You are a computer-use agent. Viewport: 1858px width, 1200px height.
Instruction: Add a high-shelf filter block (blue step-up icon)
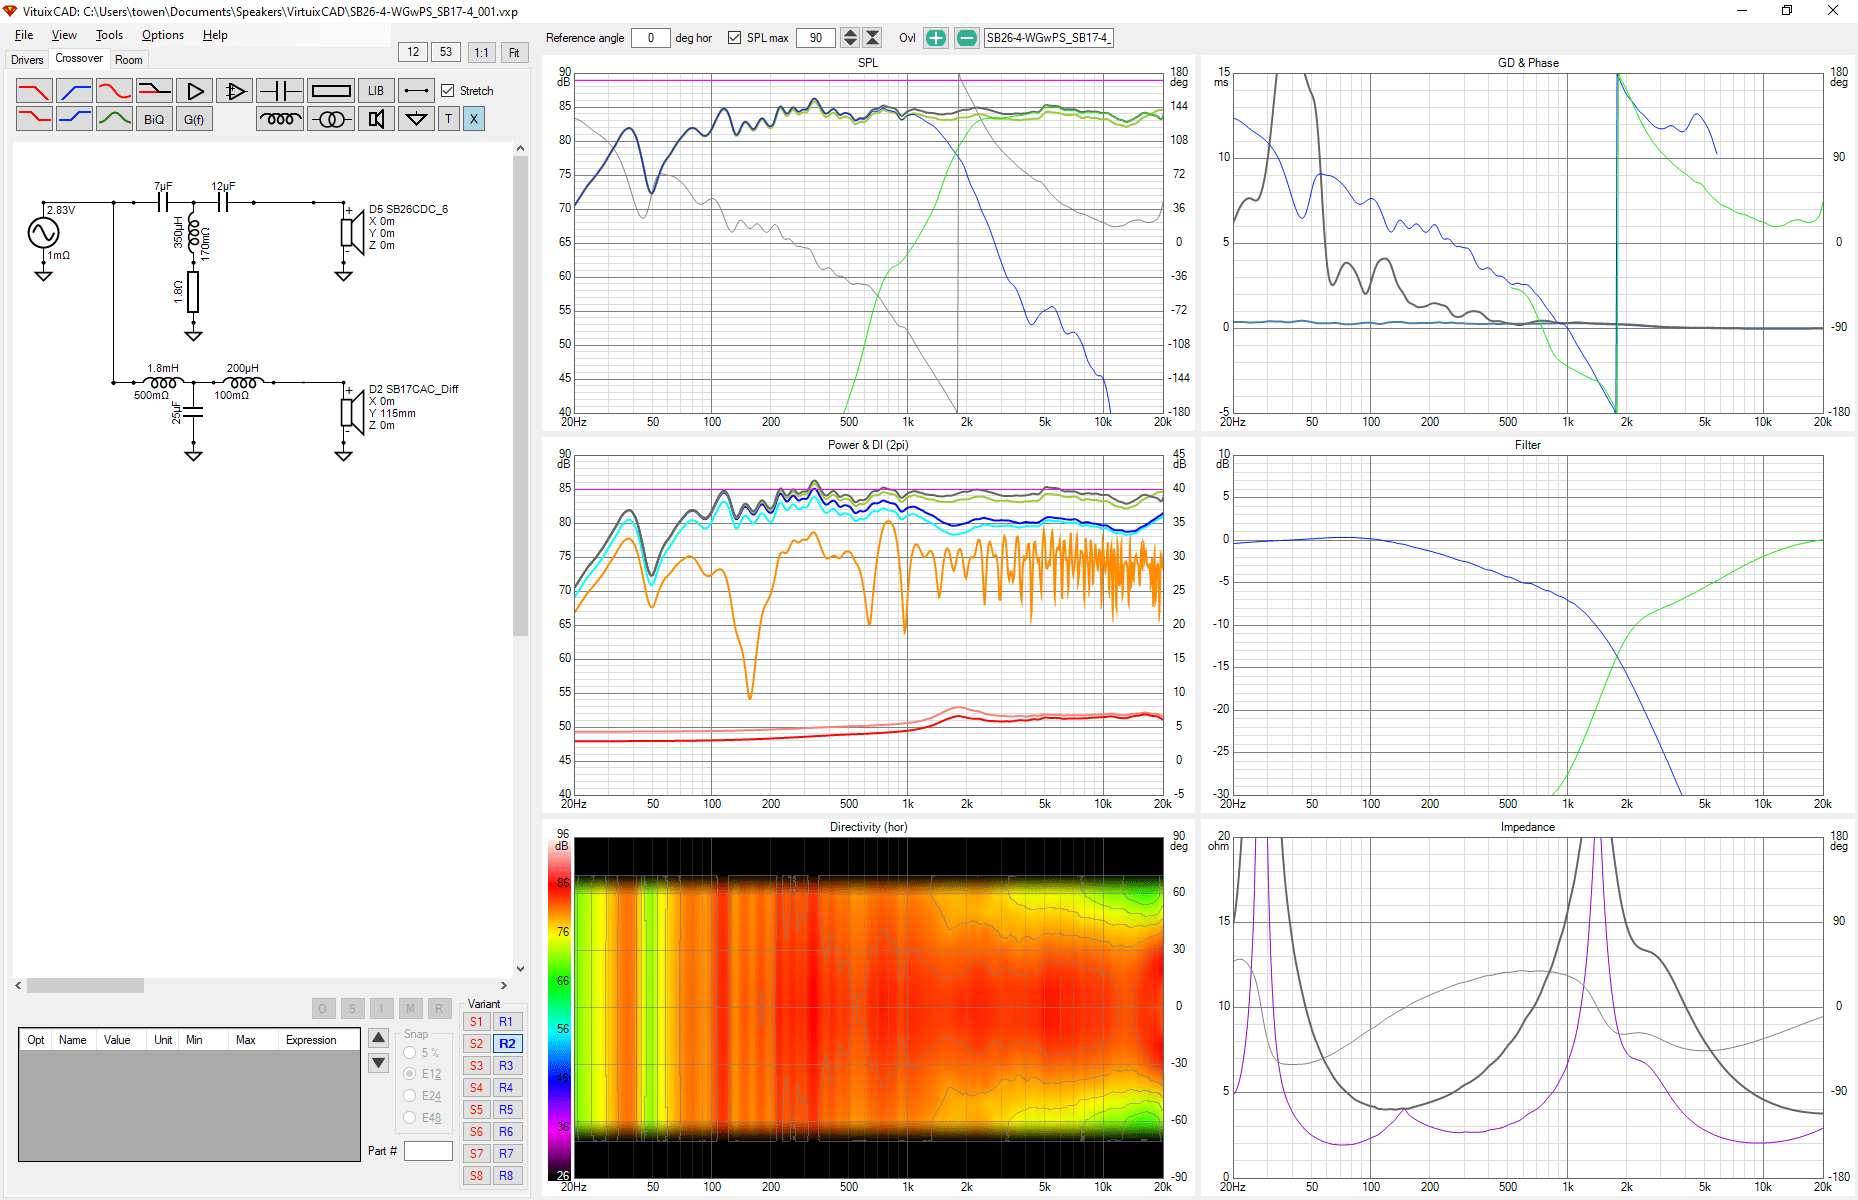click(75, 119)
